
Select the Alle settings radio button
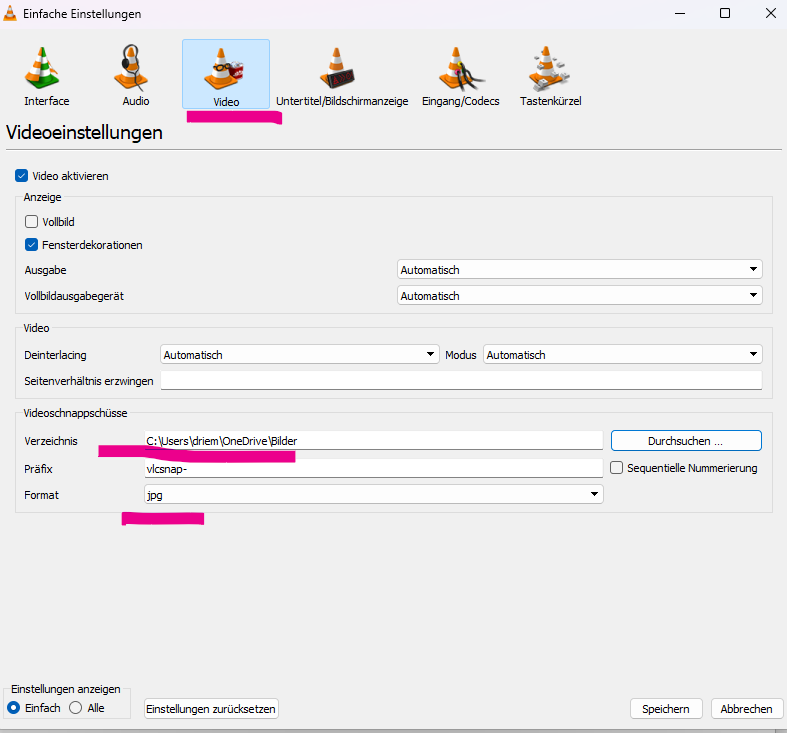75,708
